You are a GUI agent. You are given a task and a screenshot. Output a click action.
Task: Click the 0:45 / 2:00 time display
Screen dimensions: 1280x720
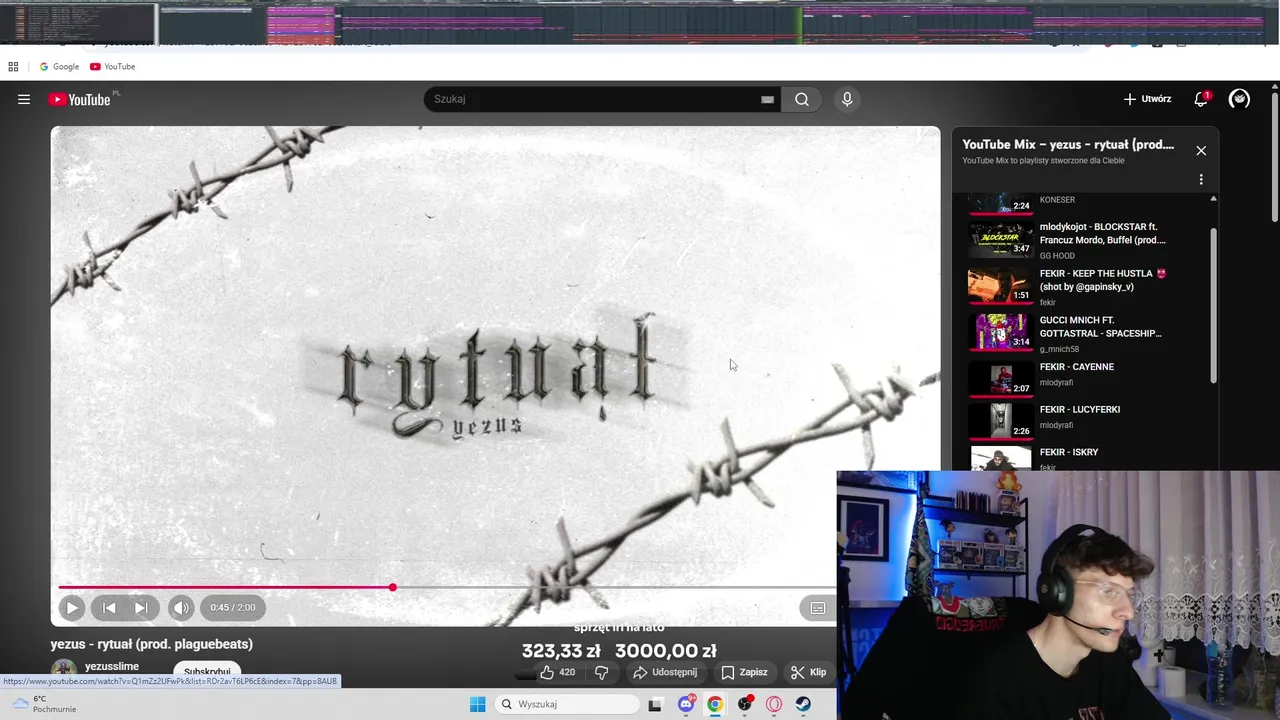click(232, 607)
